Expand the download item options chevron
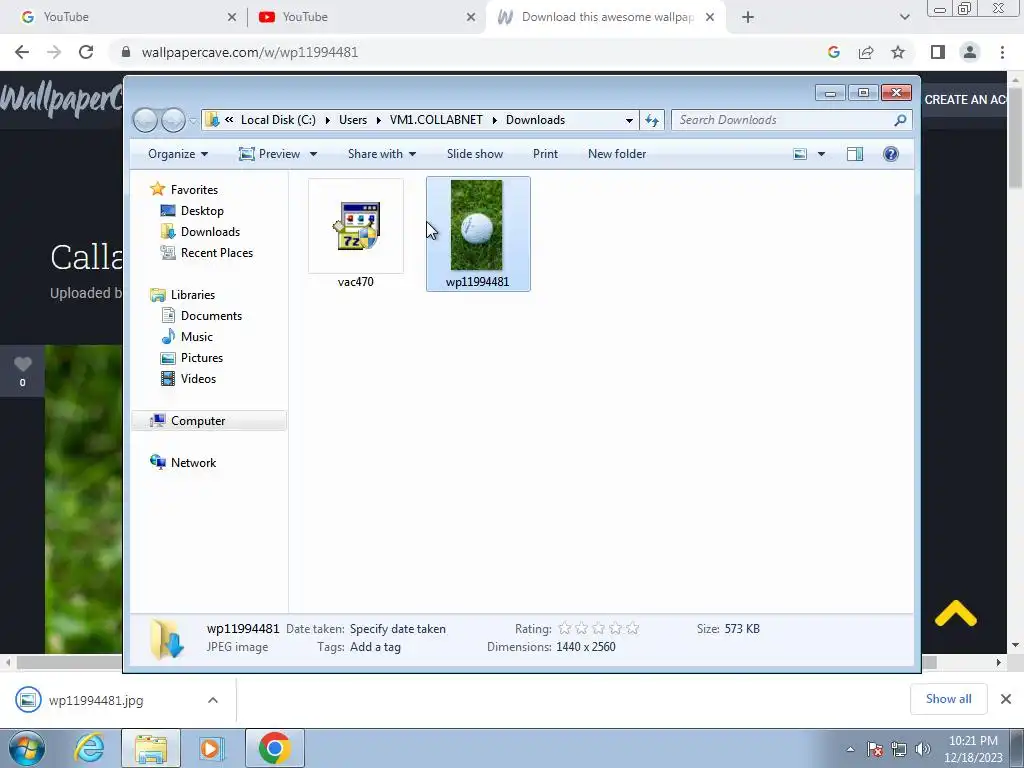 213,700
